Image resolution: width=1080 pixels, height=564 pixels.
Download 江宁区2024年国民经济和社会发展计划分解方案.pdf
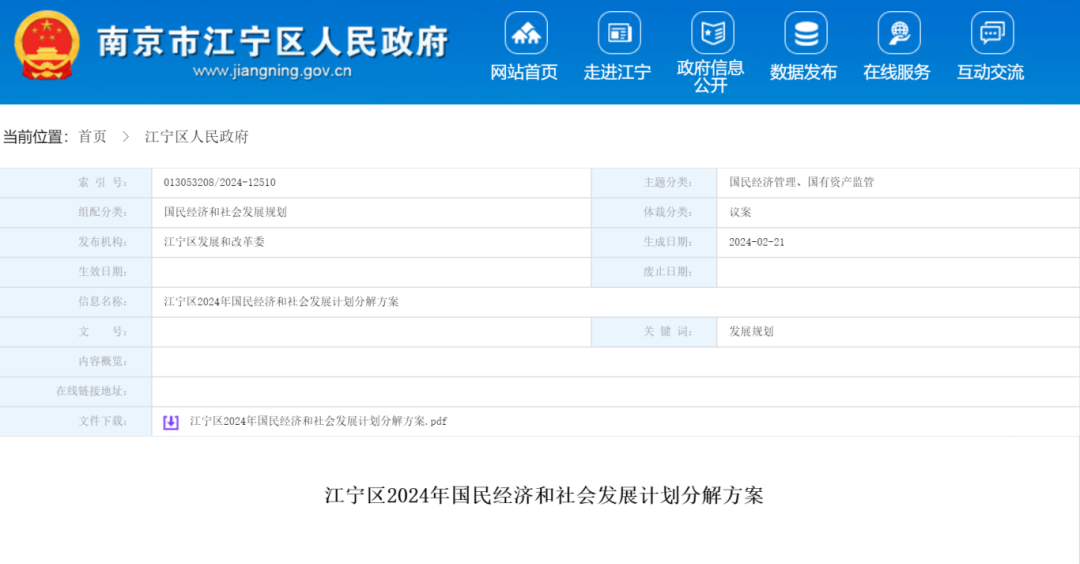(318, 421)
